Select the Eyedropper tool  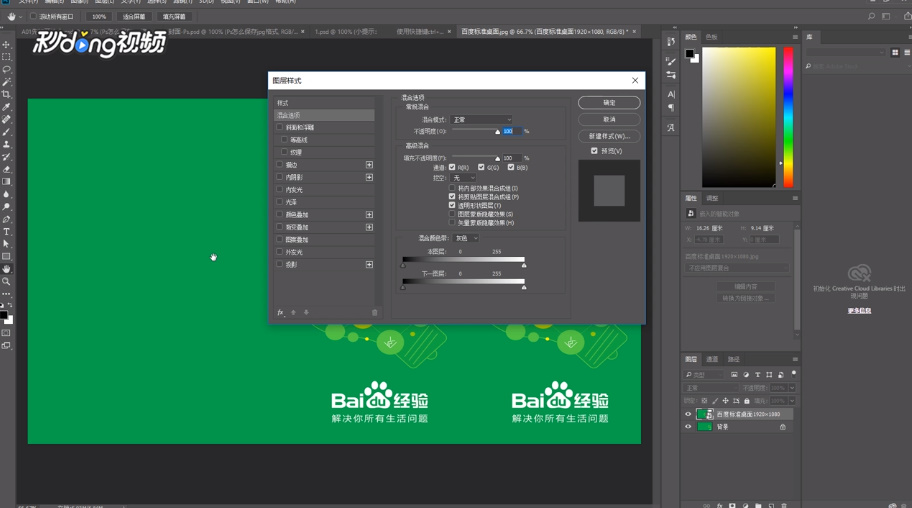(6, 107)
